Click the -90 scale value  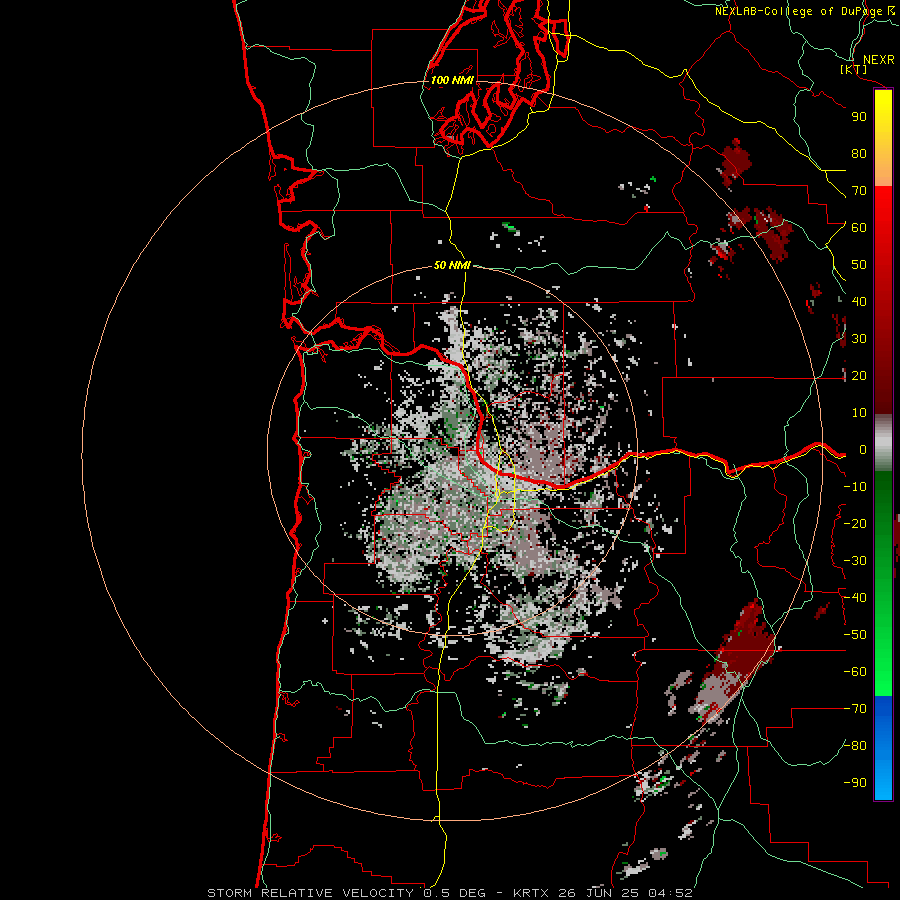click(855, 783)
